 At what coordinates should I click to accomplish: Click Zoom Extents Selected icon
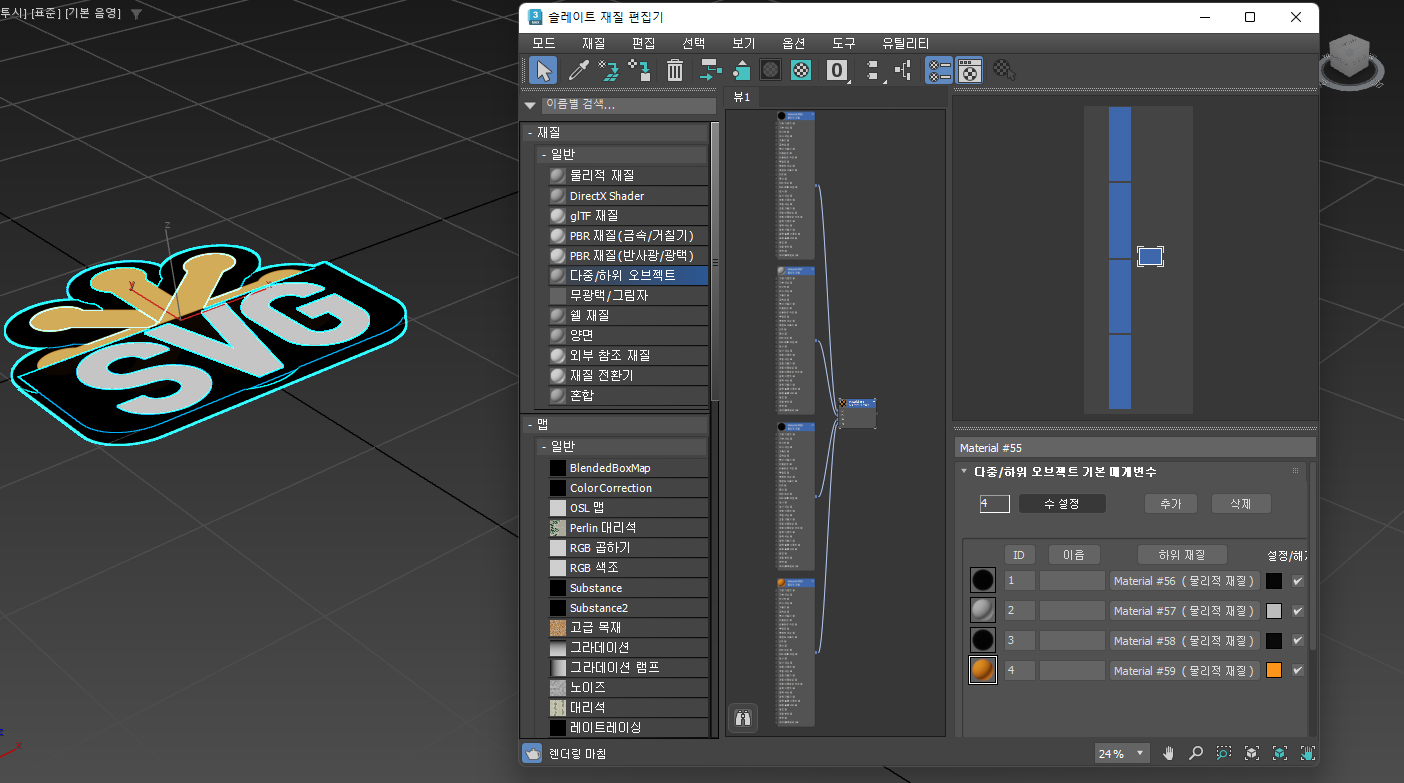[x=1280, y=753]
